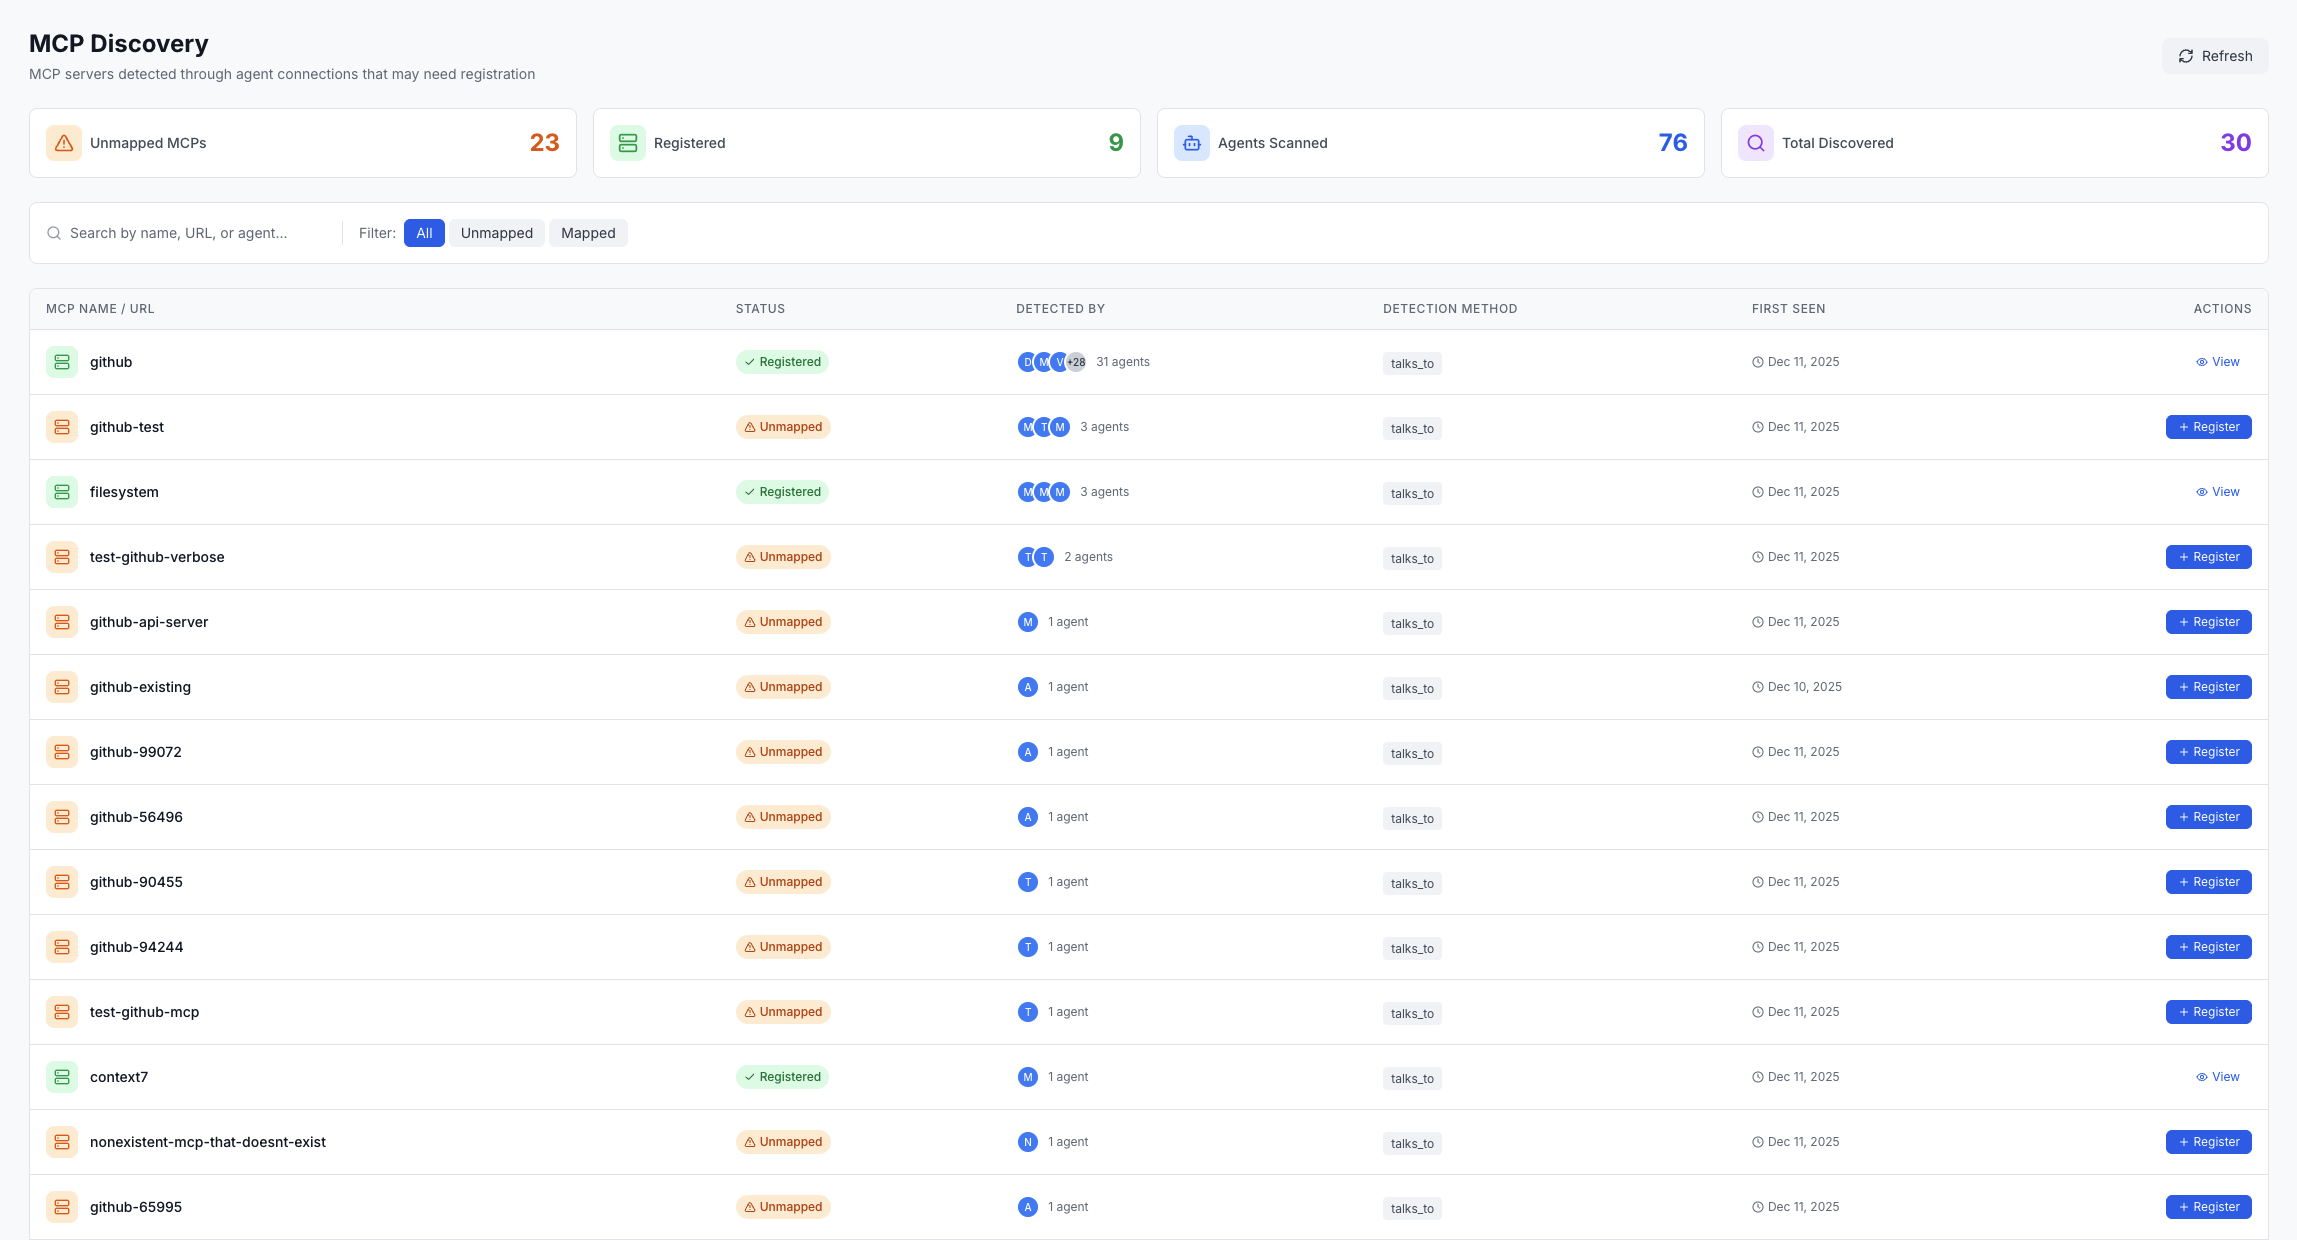Filter list by Unmapped
Screen dimensions: 2297x1240
tap(496, 233)
